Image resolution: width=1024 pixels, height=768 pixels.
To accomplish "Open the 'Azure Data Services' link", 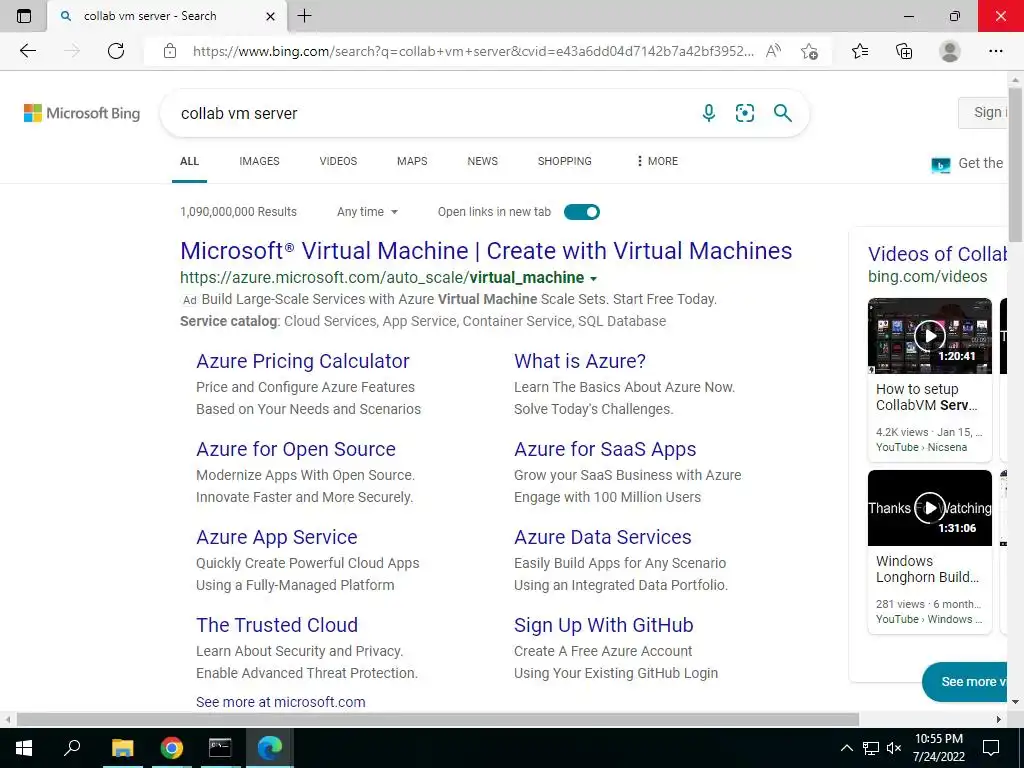I will (x=603, y=537).
